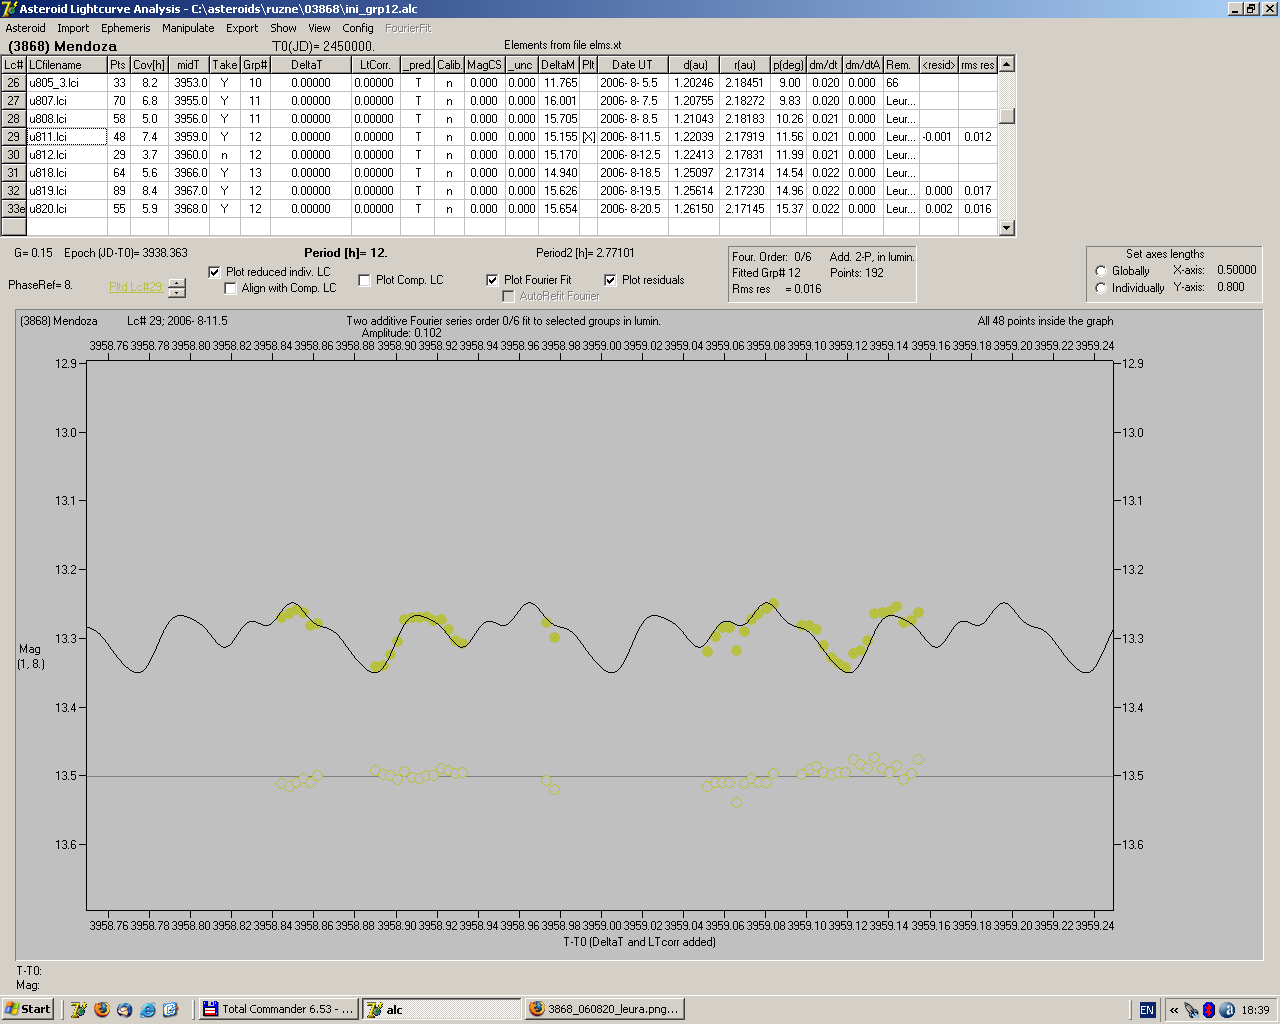The width and height of the screenshot is (1280, 1024).
Task: Launch Thunderbird from quick launch
Action: click(125, 1009)
